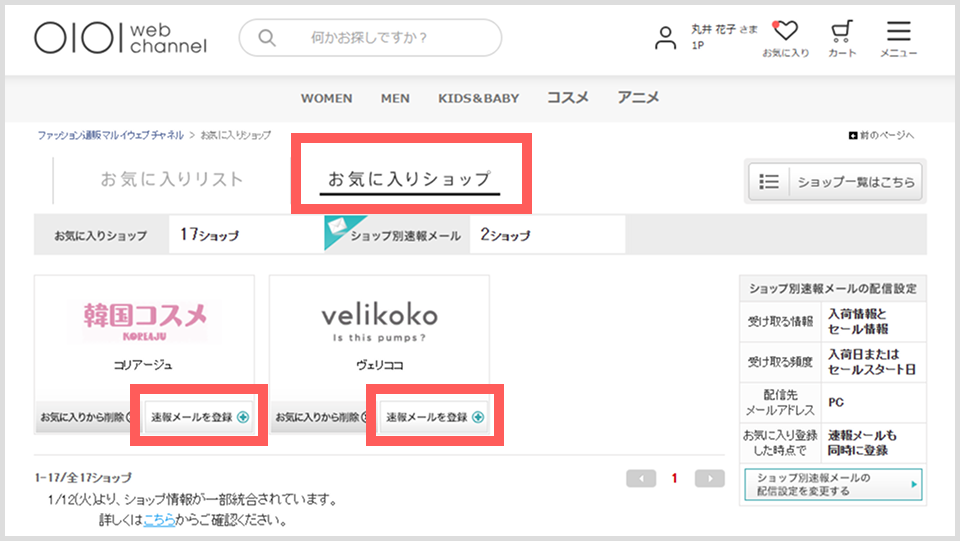Click the 17ショップ count text
The image size is (960, 541).
[209, 234]
